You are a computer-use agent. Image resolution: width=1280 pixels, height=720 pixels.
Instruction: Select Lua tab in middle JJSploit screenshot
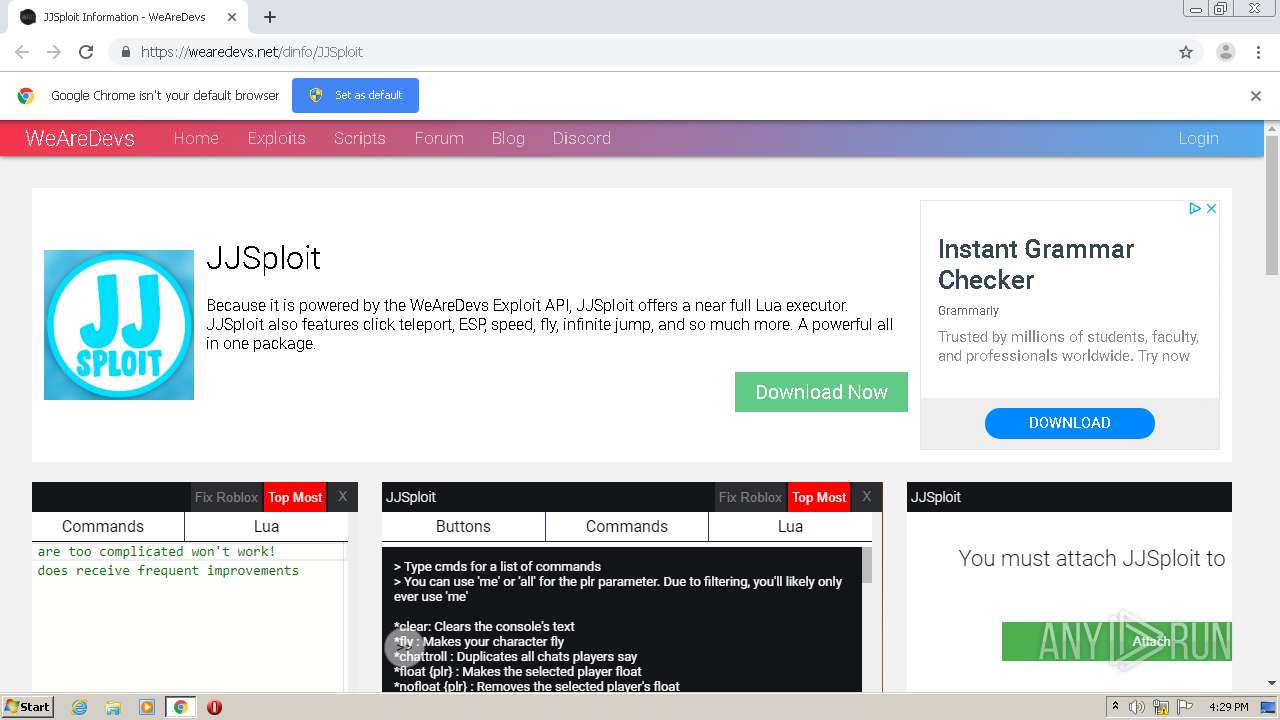coord(790,526)
